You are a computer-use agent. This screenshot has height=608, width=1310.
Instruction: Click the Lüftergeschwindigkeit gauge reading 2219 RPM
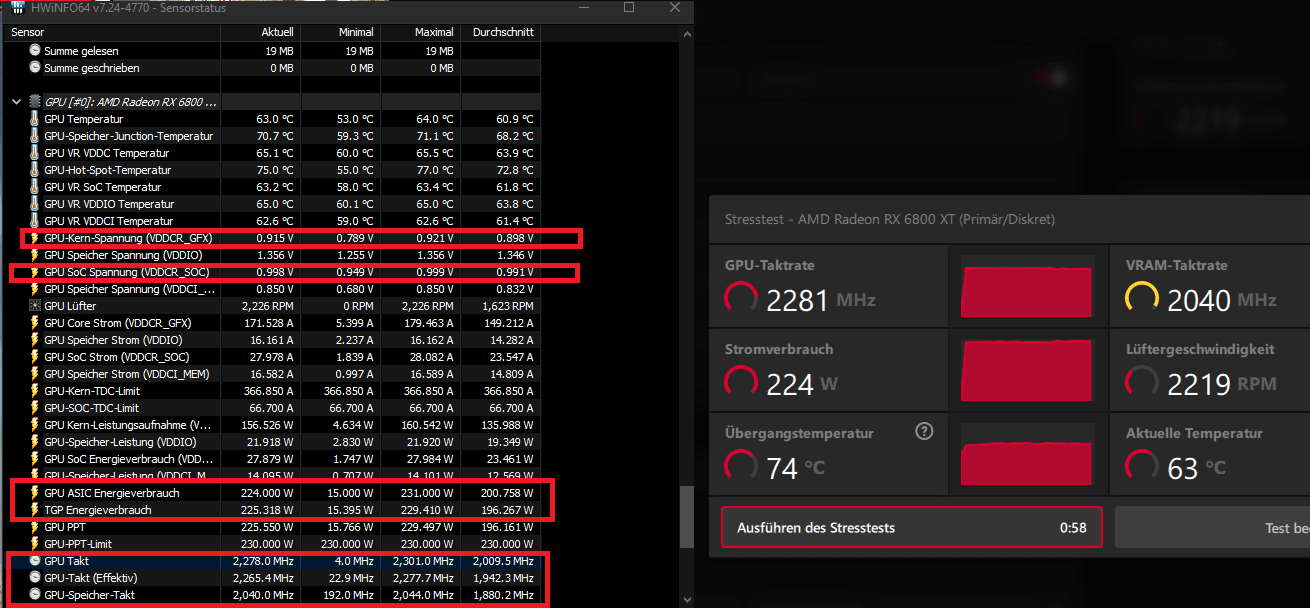pyautogui.click(x=1142, y=382)
